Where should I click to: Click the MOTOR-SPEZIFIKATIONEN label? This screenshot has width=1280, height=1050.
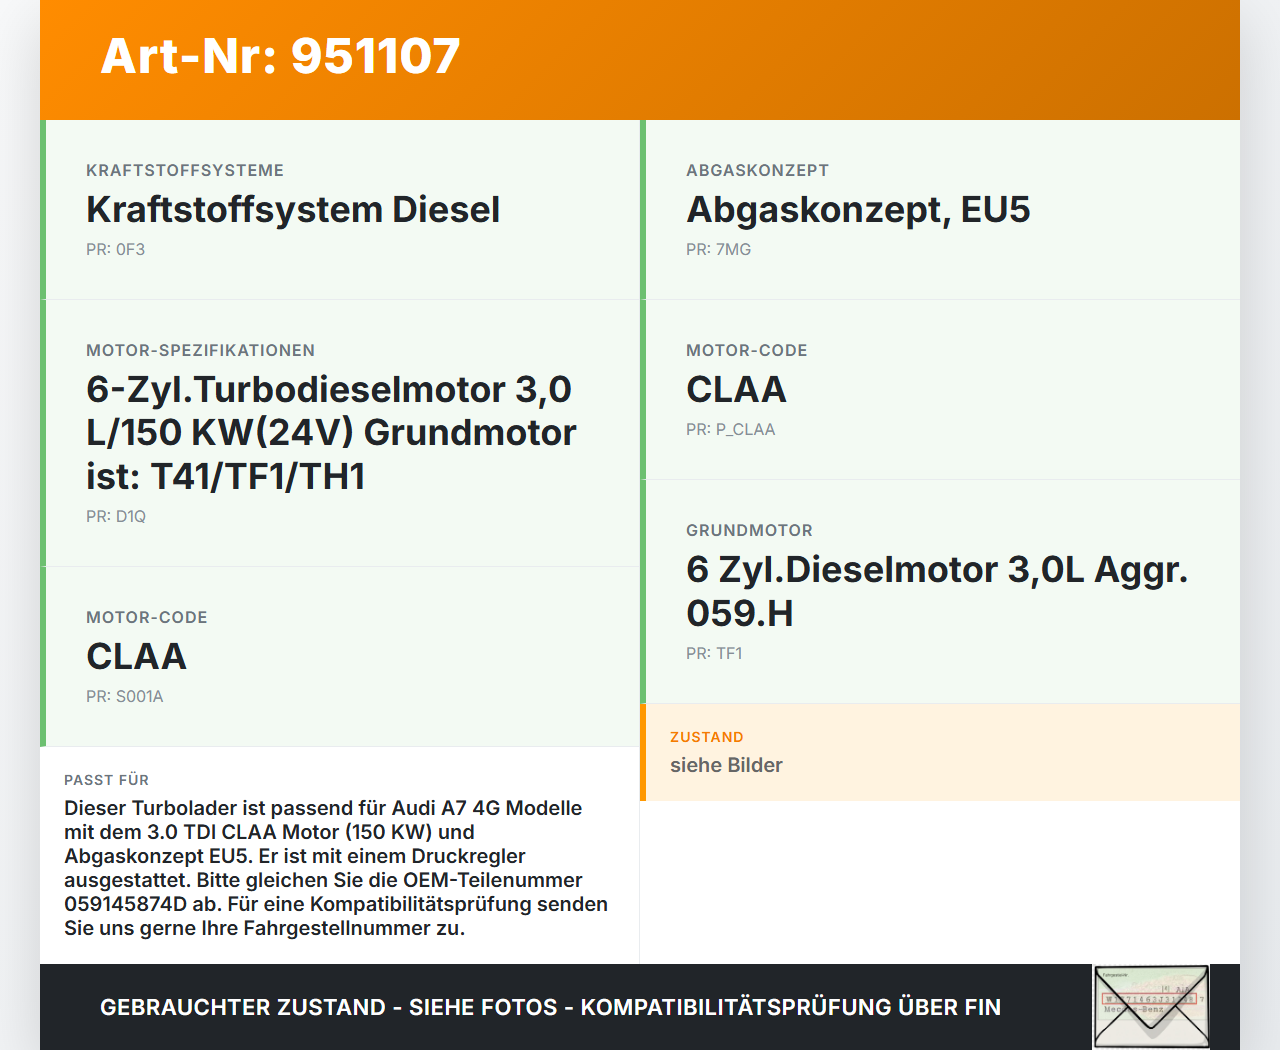pyautogui.click(x=200, y=351)
